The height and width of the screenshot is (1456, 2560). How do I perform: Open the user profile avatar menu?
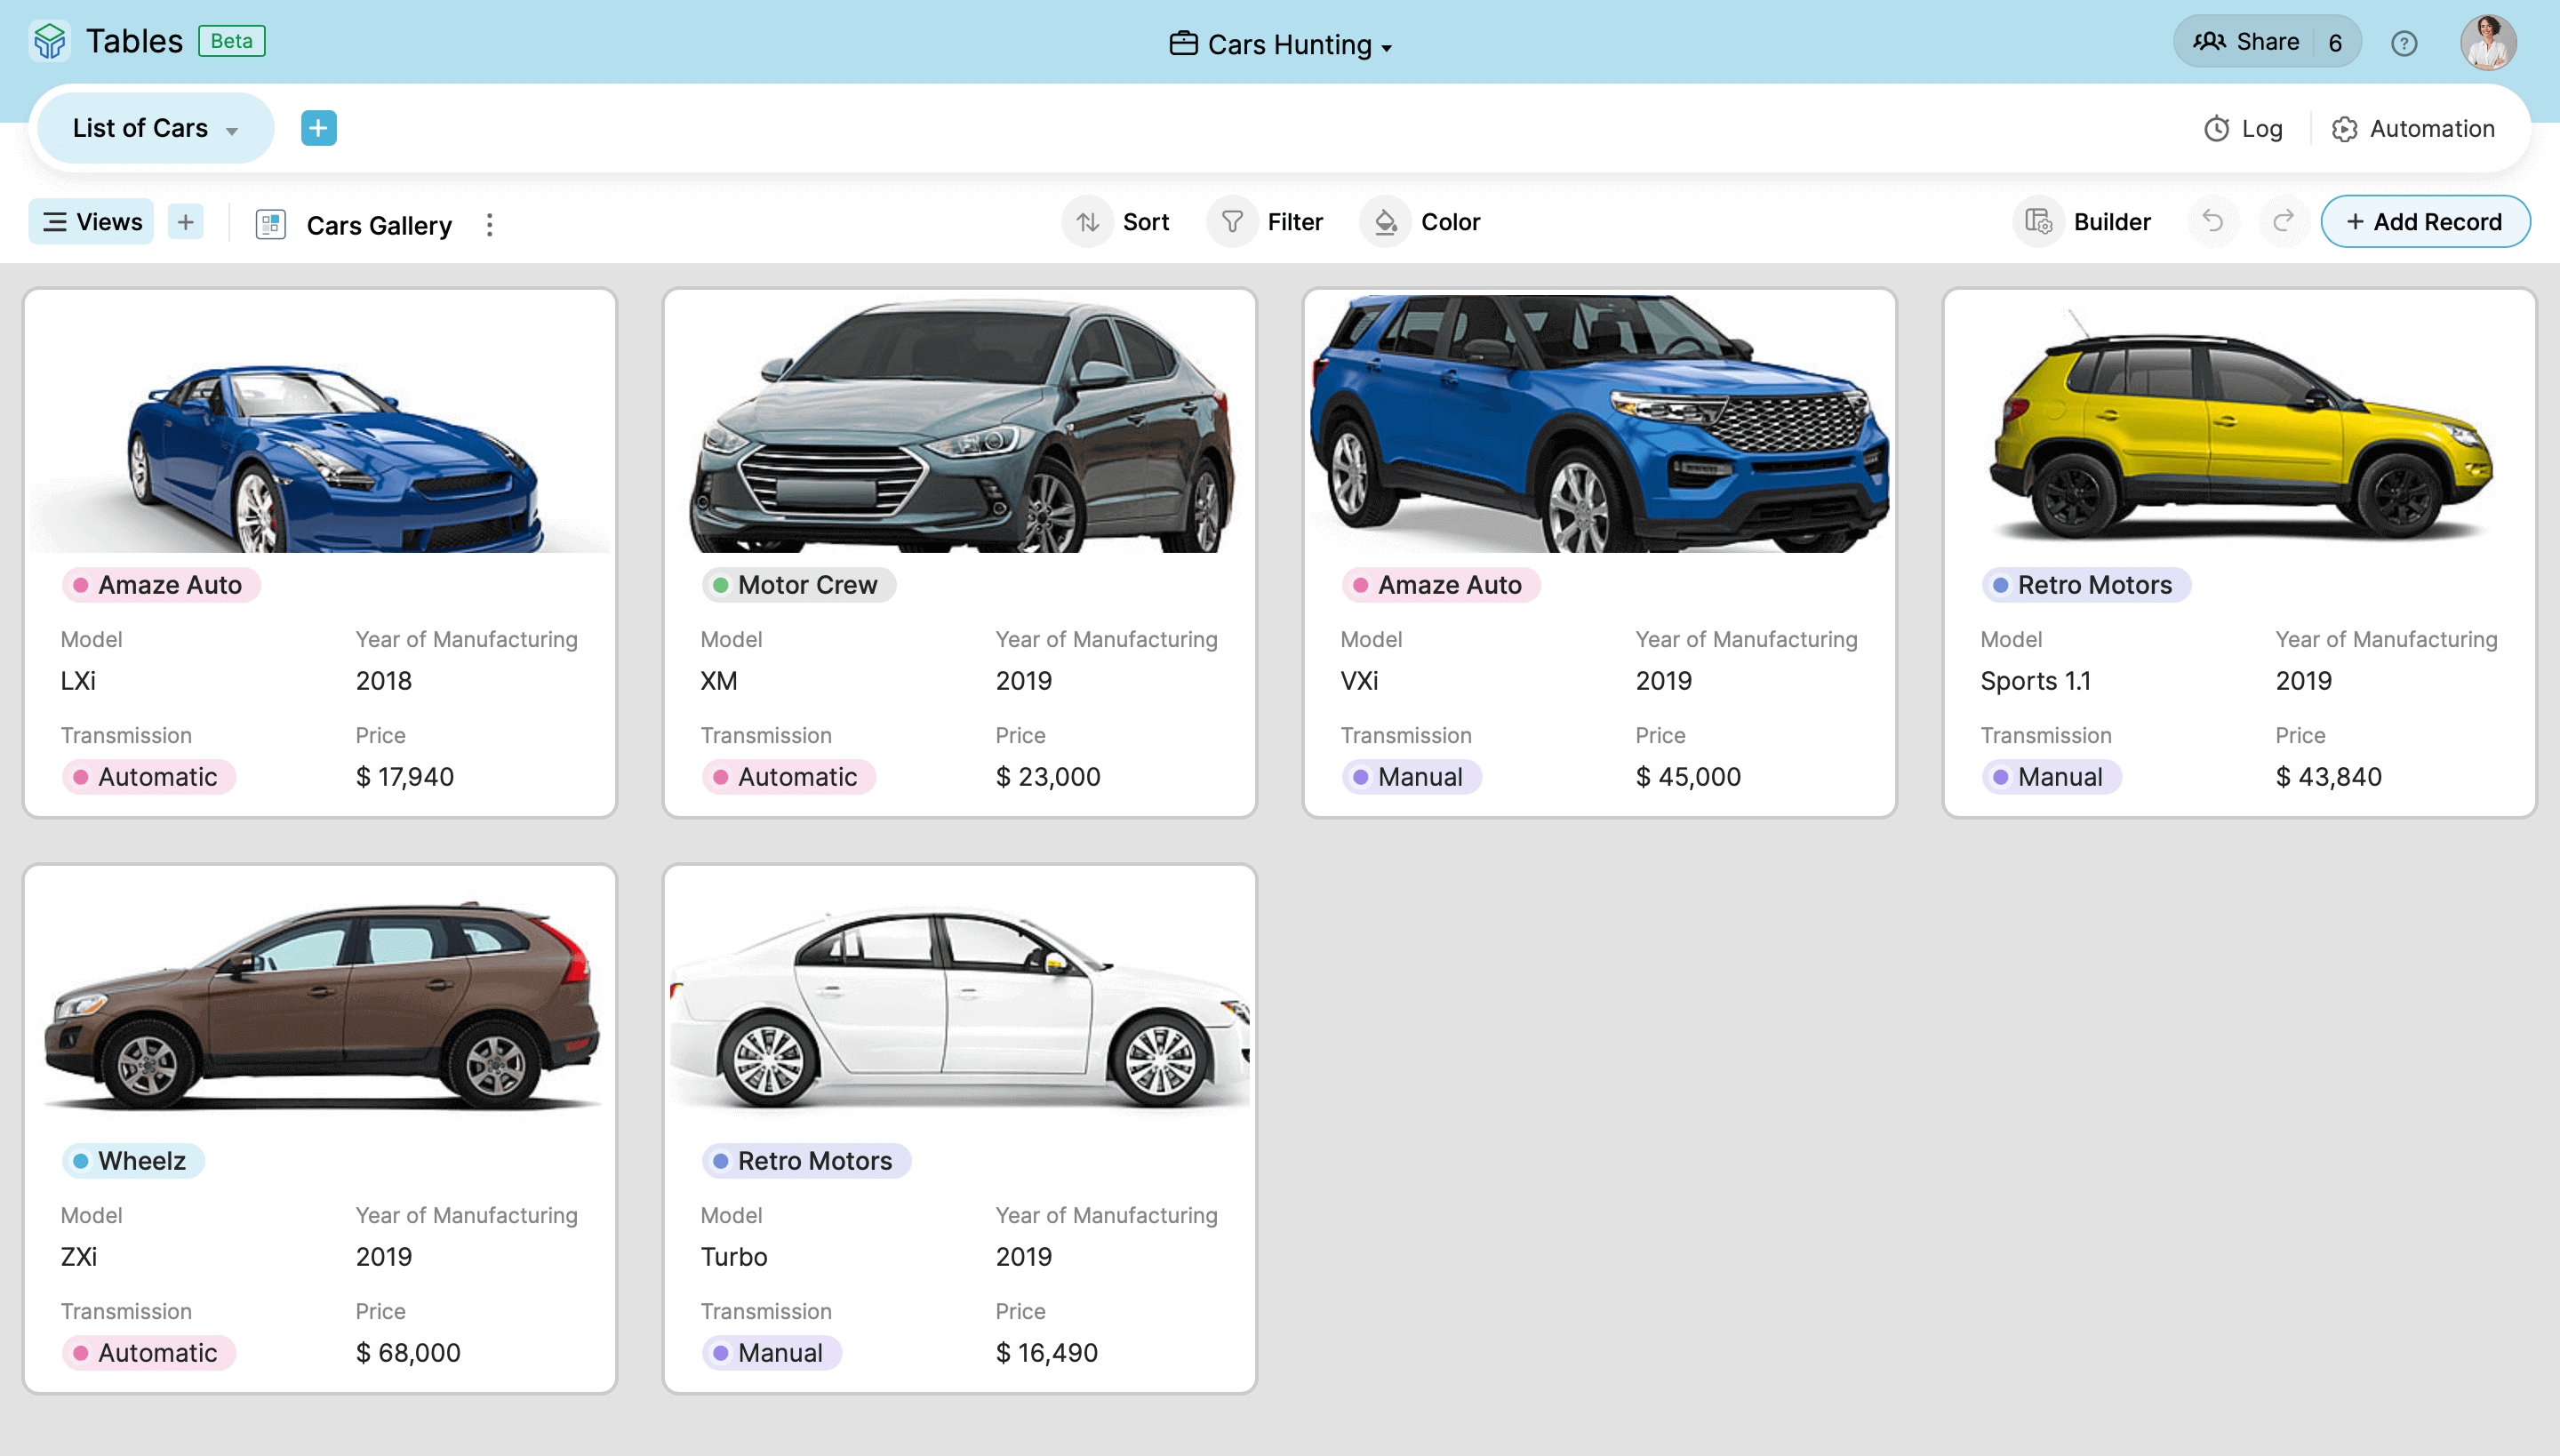point(2488,43)
